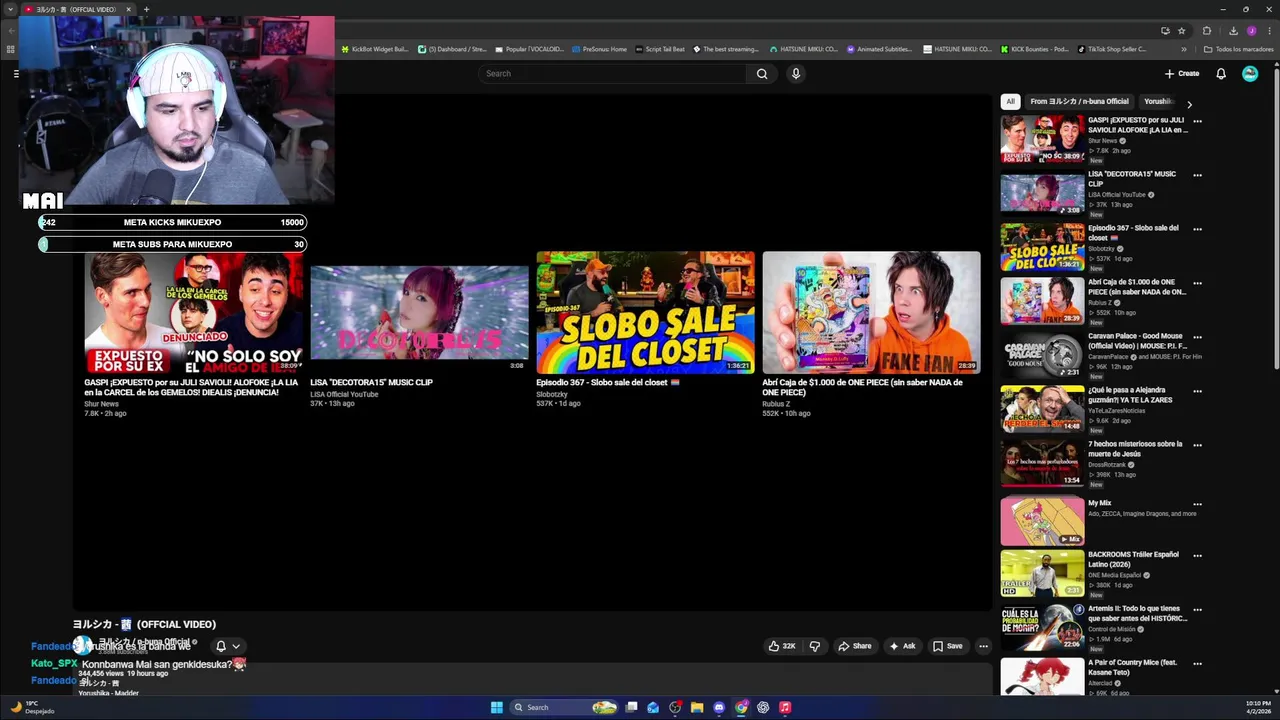Open weather widget showing 18°C Despejado
This screenshot has width=1280, height=720.
click(x=32, y=707)
